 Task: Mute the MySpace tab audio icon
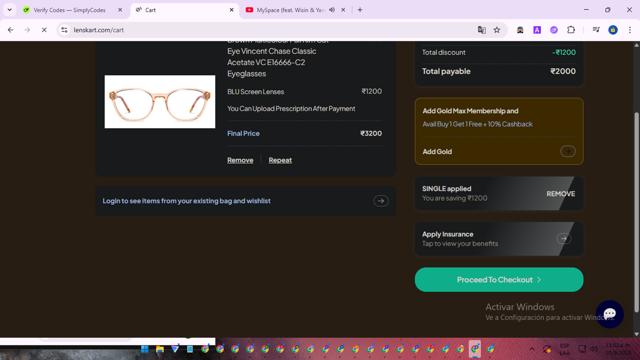[332, 10]
